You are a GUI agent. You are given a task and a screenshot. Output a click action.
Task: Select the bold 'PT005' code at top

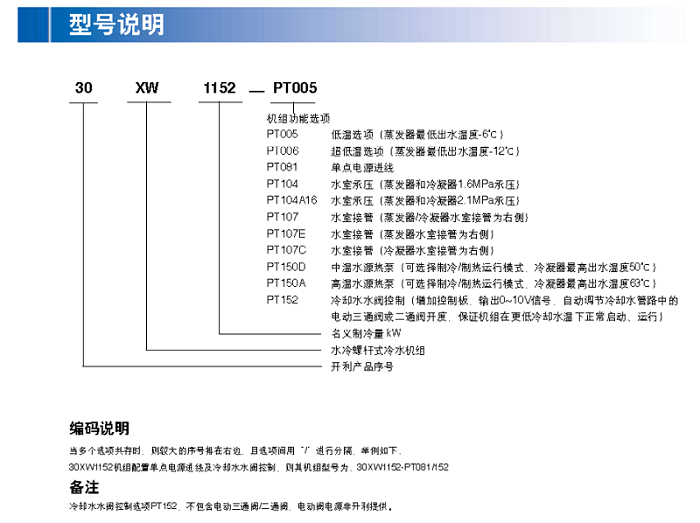pyautogui.click(x=294, y=89)
